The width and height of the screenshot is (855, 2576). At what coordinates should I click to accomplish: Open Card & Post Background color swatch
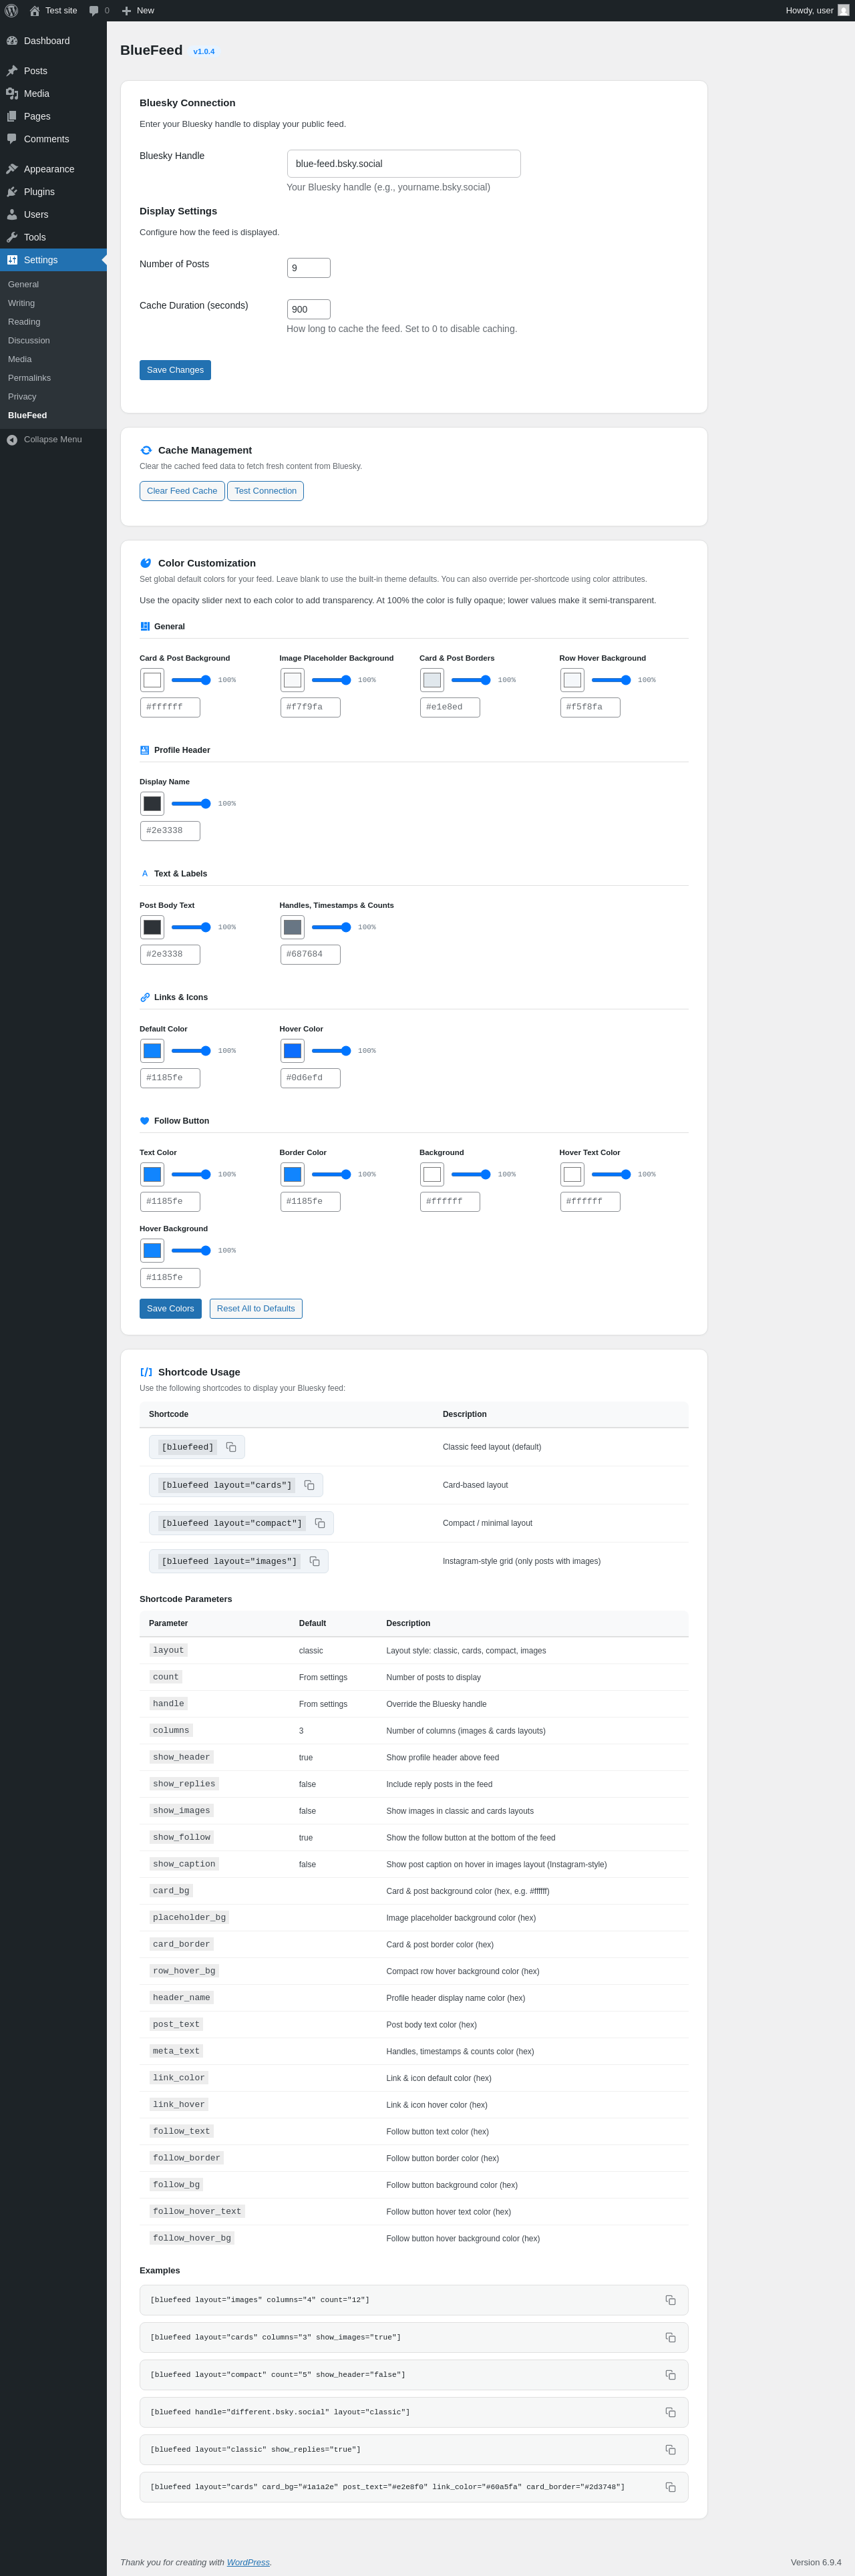[152, 680]
